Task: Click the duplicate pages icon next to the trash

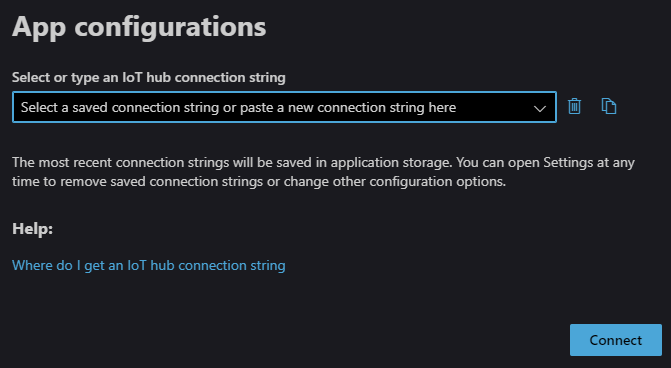Action: [609, 106]
